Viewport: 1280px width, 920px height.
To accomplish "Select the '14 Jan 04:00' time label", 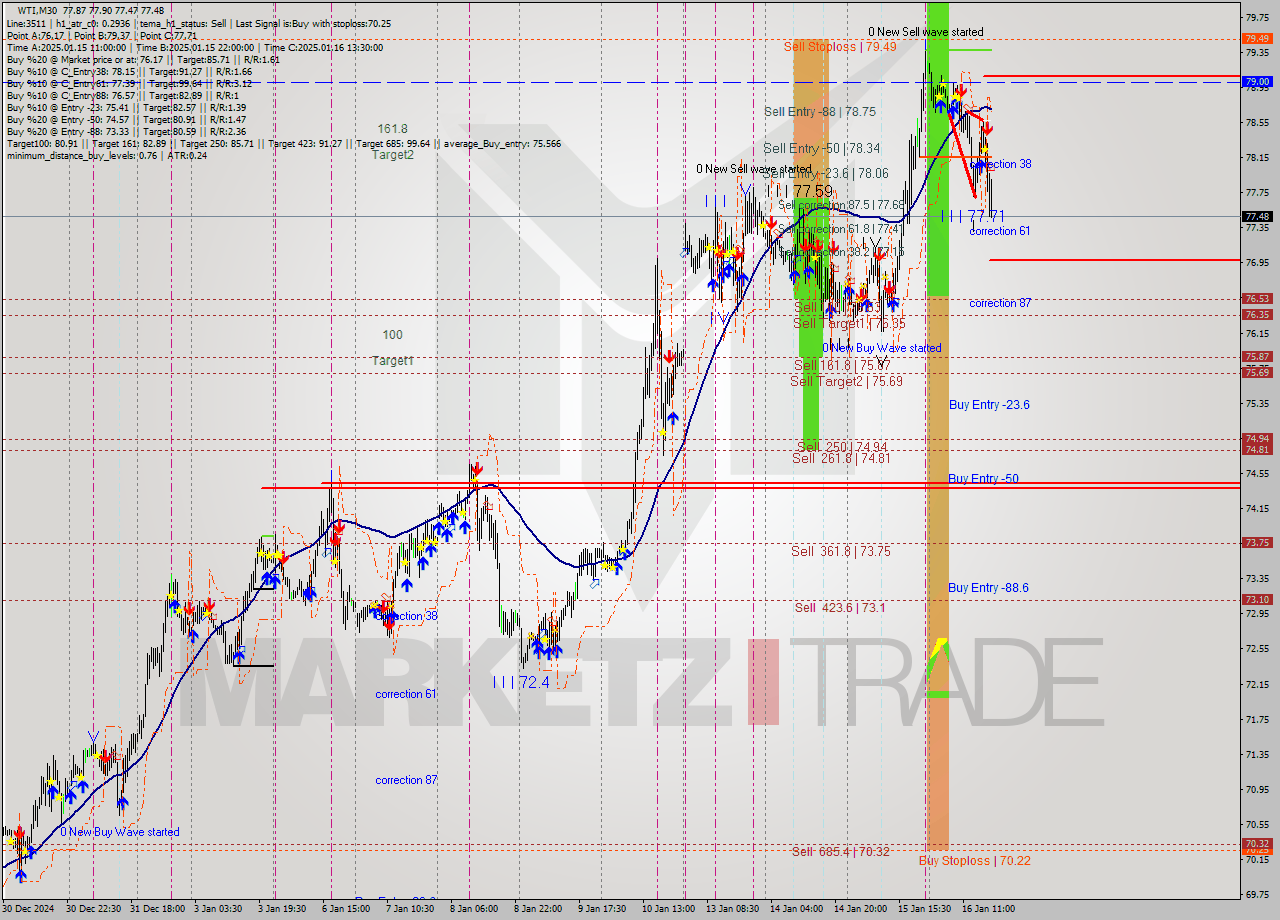I will click(x=796, y=909).
